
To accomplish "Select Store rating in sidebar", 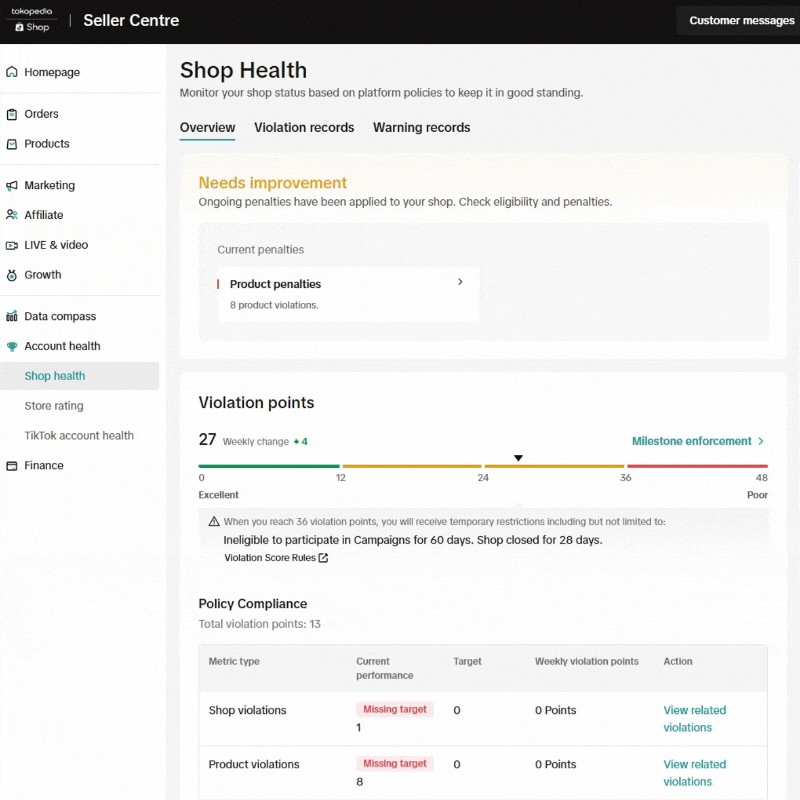I will point(54,406).
